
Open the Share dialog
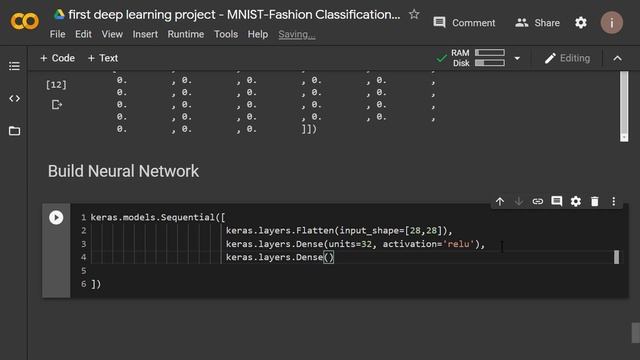click(x=537, y=23)
